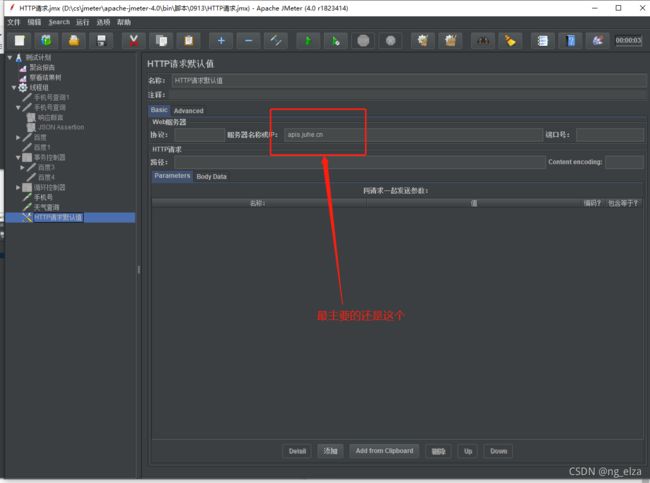
Task: Select the HTTP请求默认值 tree node
Action: [58, 217]
